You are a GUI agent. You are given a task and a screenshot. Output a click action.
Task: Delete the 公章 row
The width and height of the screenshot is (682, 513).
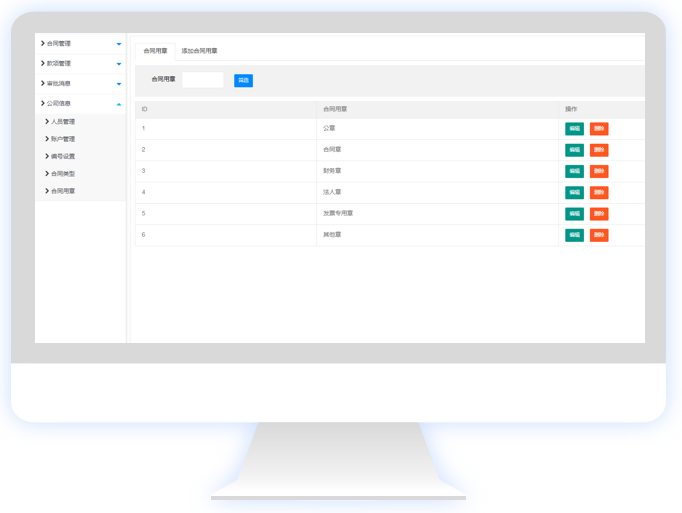point(598,129)
